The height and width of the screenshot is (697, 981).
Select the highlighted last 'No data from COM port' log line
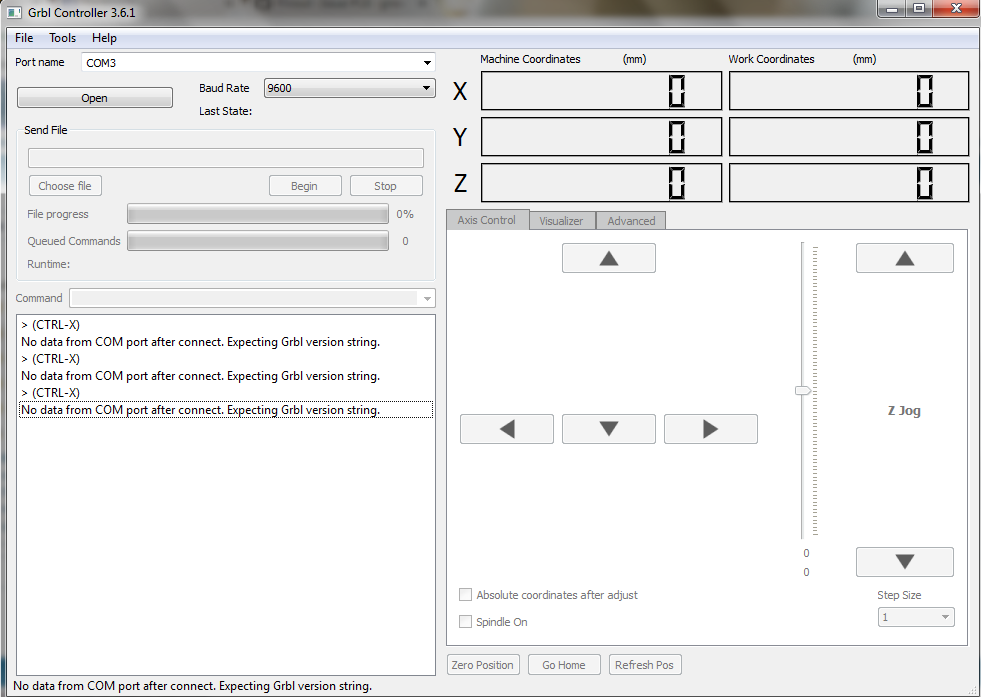click(226, 410)
